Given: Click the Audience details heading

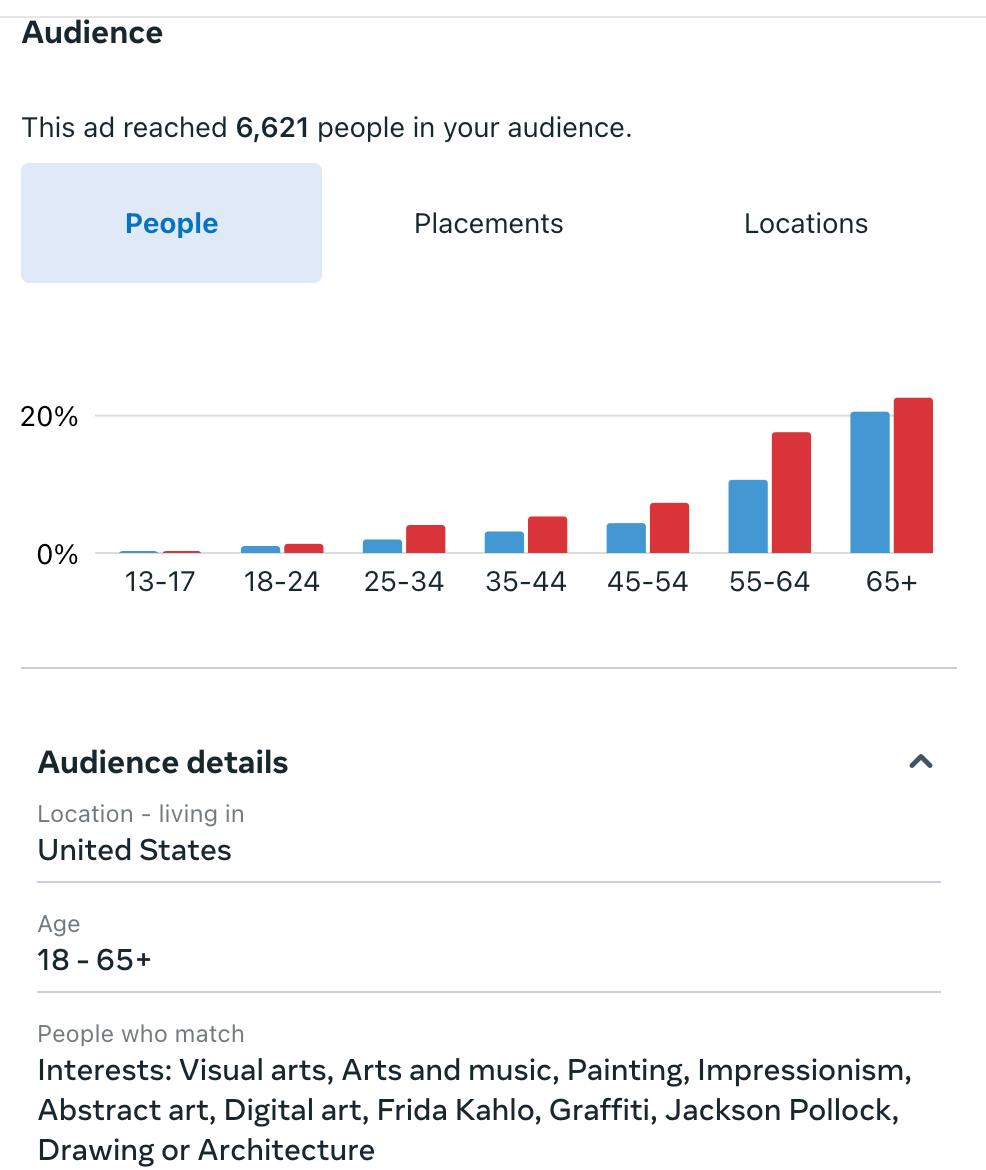Looking at the screenshot, I should tap(163, 762).
